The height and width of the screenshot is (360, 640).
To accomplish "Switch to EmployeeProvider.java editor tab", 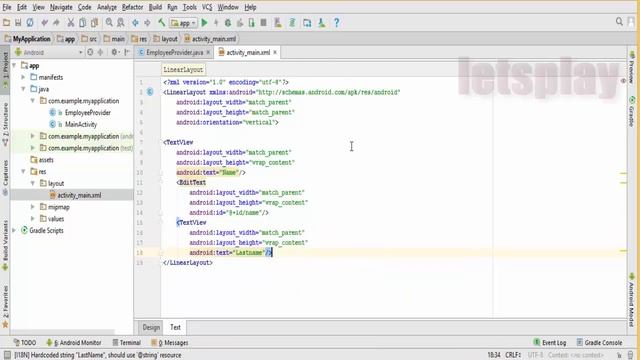I will pyautogui.click(x=174, y=52).
